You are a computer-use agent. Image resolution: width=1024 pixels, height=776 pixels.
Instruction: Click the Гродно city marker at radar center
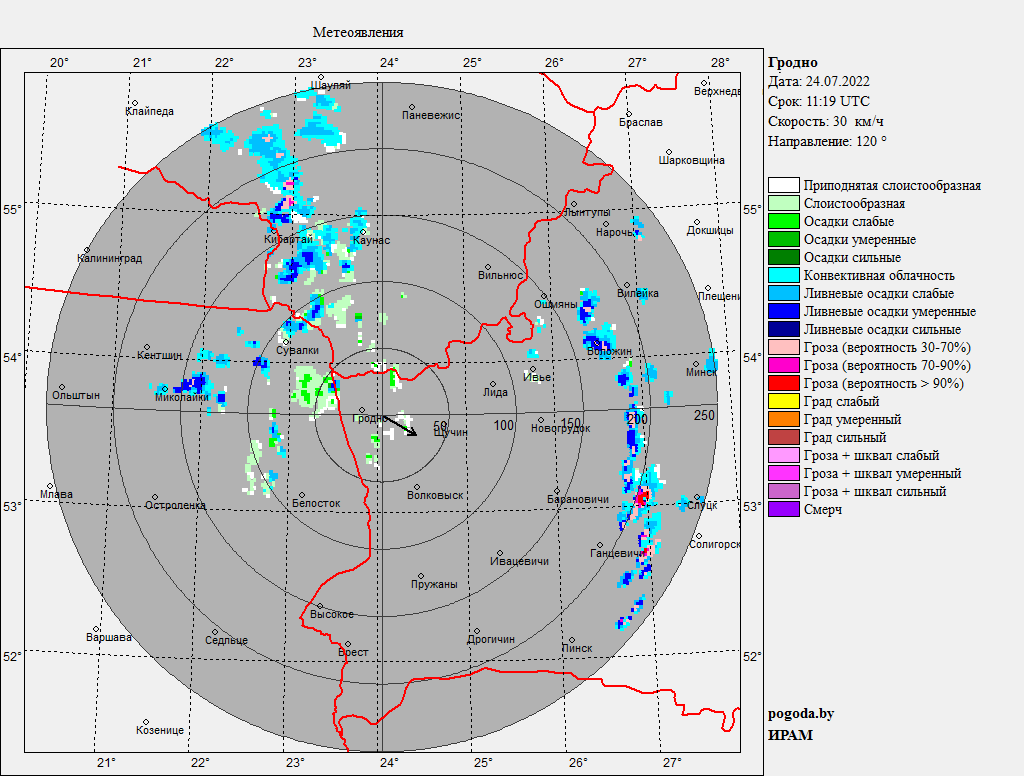[362, 409]
